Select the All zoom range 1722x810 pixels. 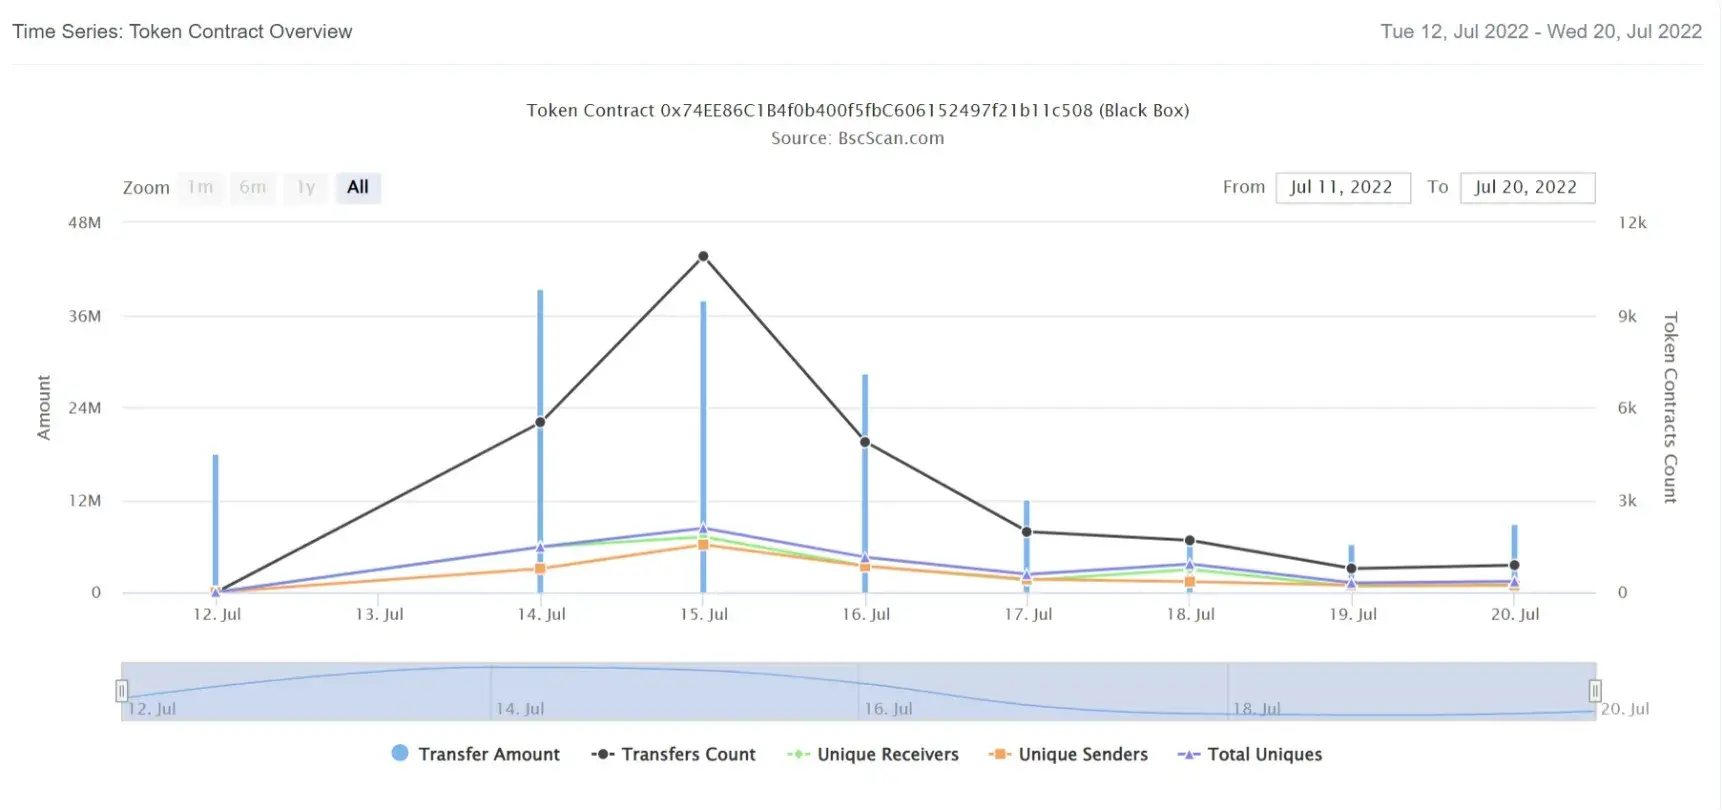coord(358,187)
